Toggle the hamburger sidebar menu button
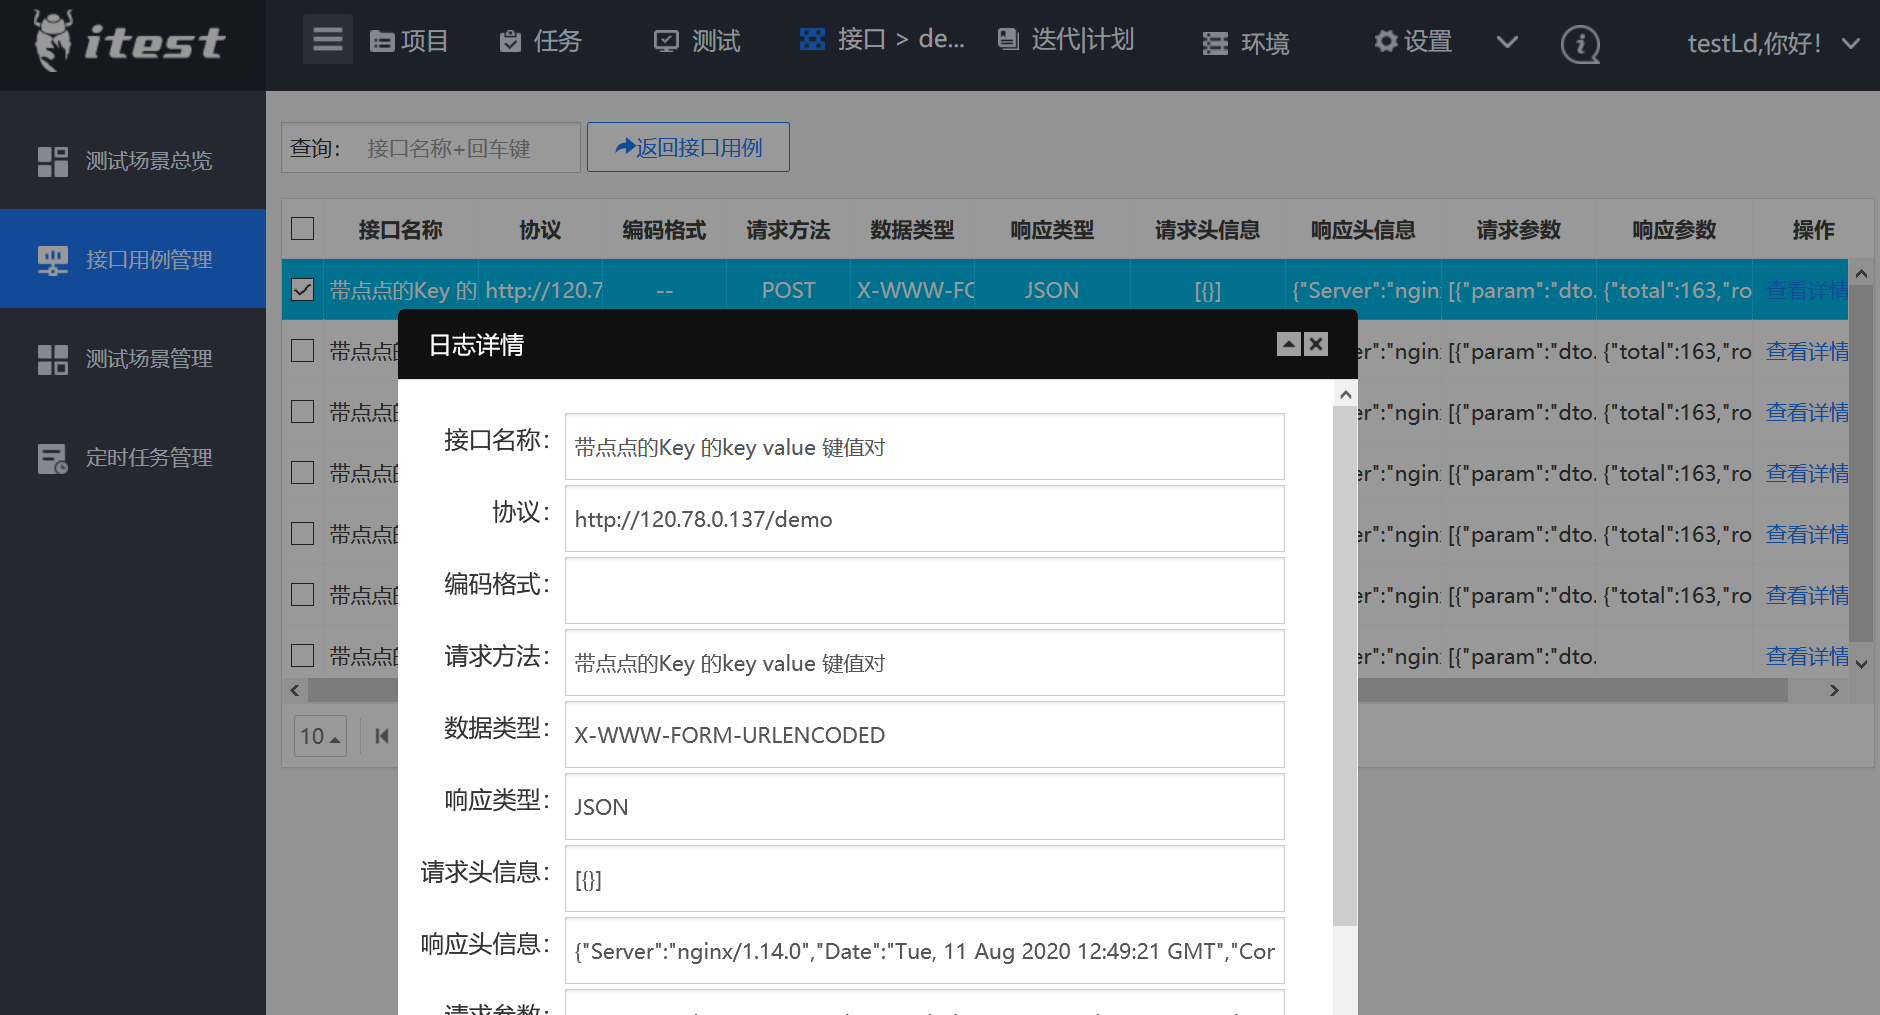The height and width of the screenshot is (1015, 1880). click(x=328, y=40)
